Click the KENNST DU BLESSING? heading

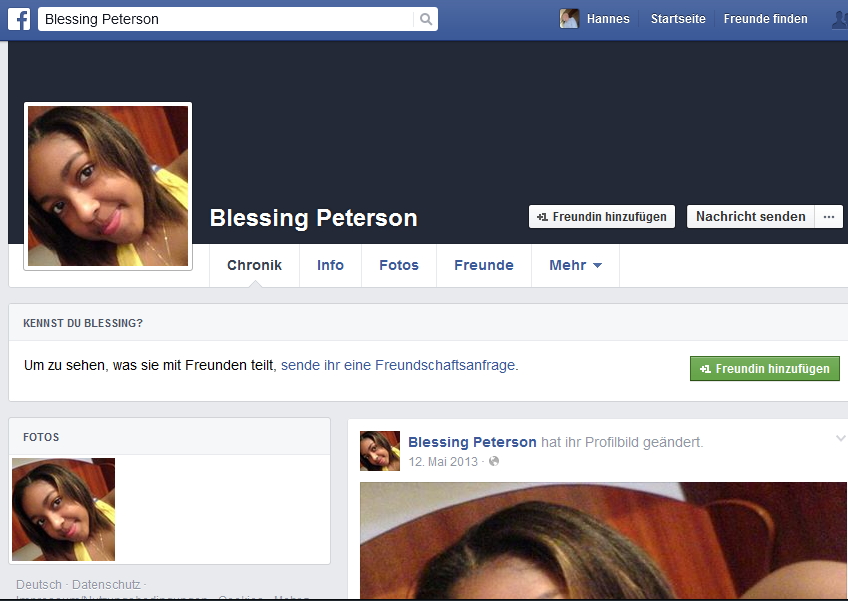(x=83, y=323)
